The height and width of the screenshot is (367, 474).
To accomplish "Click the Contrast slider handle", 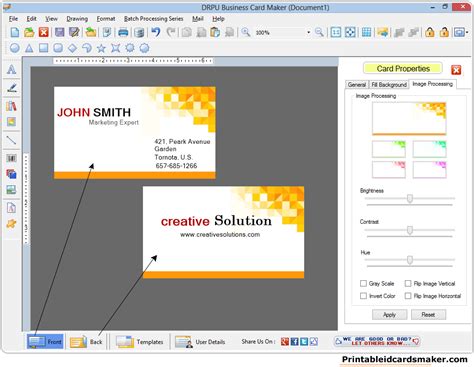I will coord(410,230).
